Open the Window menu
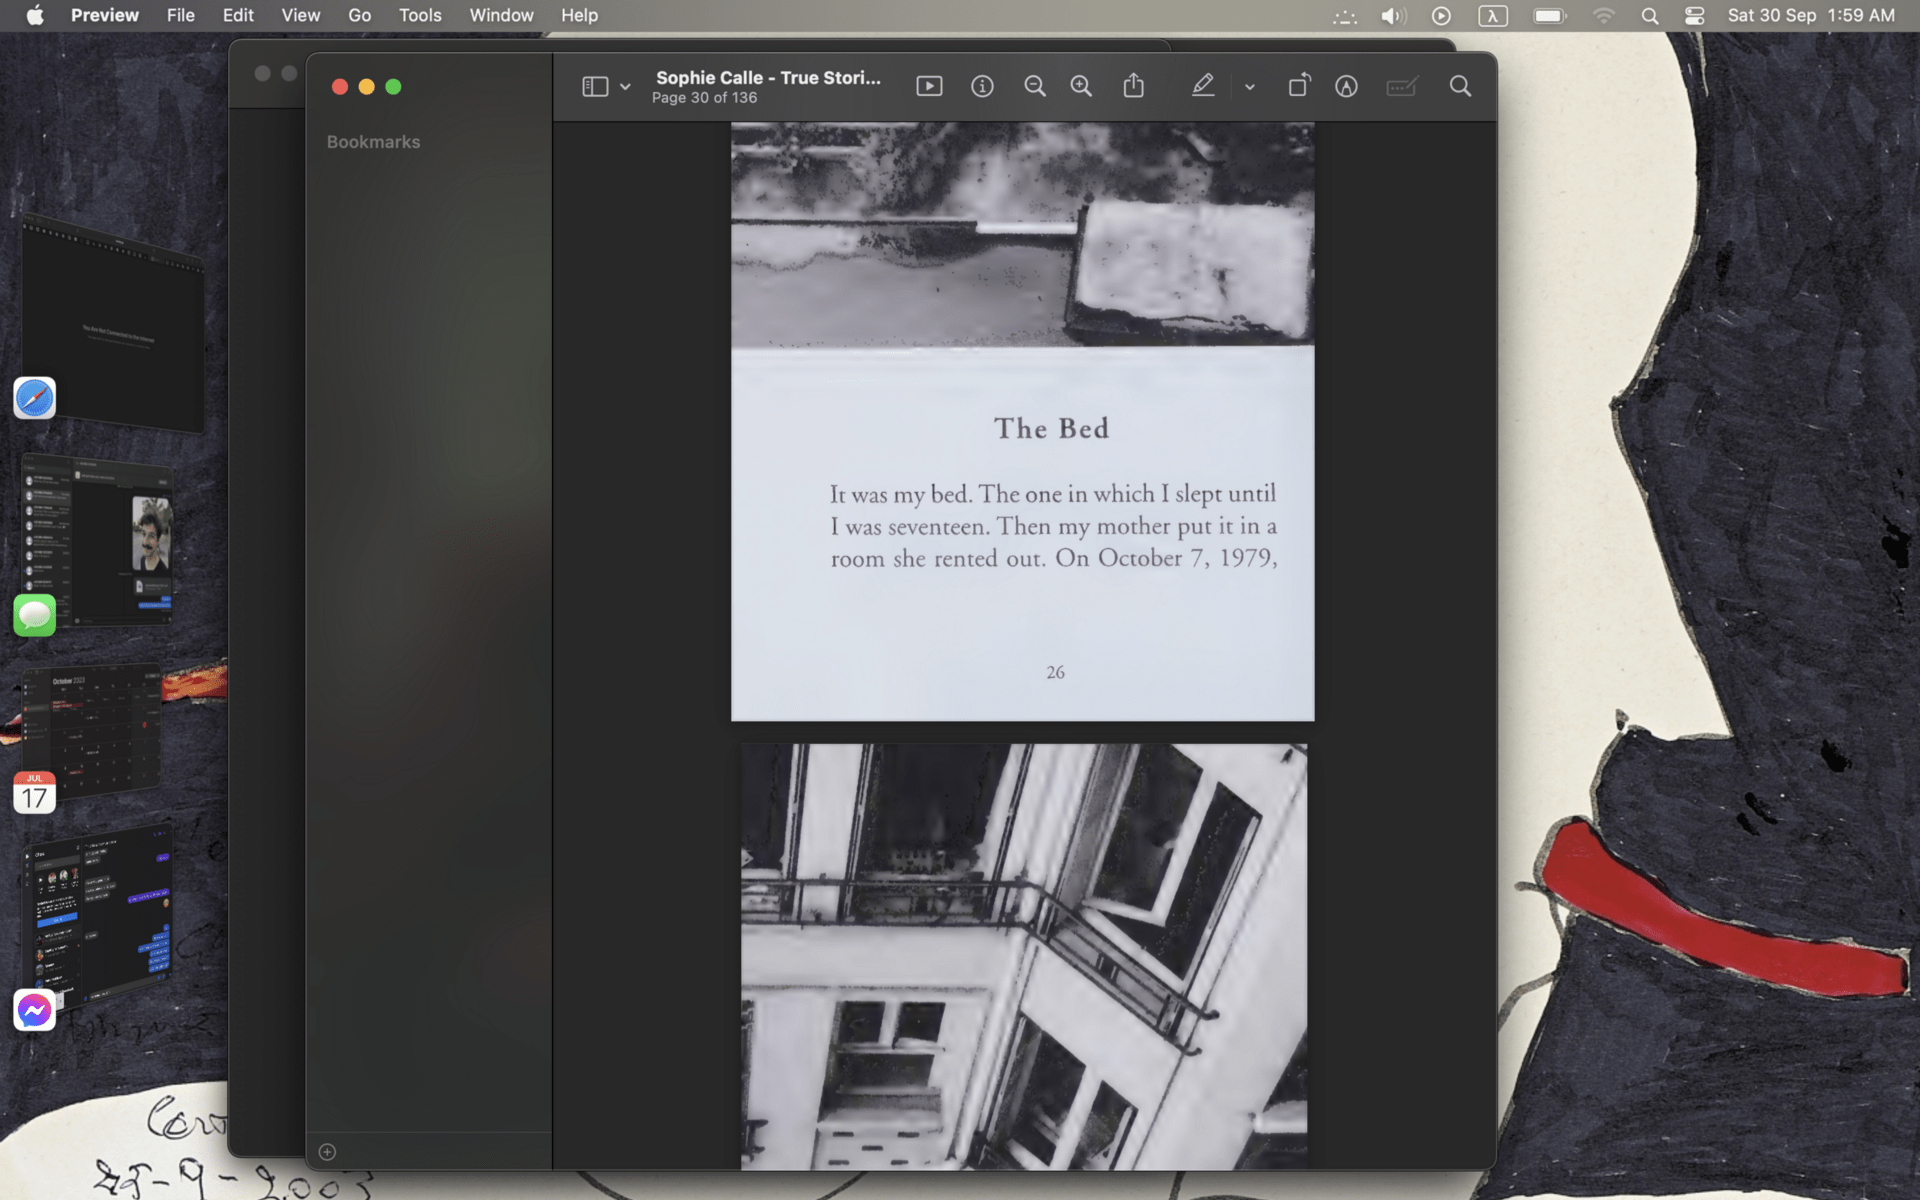 click(x=501, y=15)
